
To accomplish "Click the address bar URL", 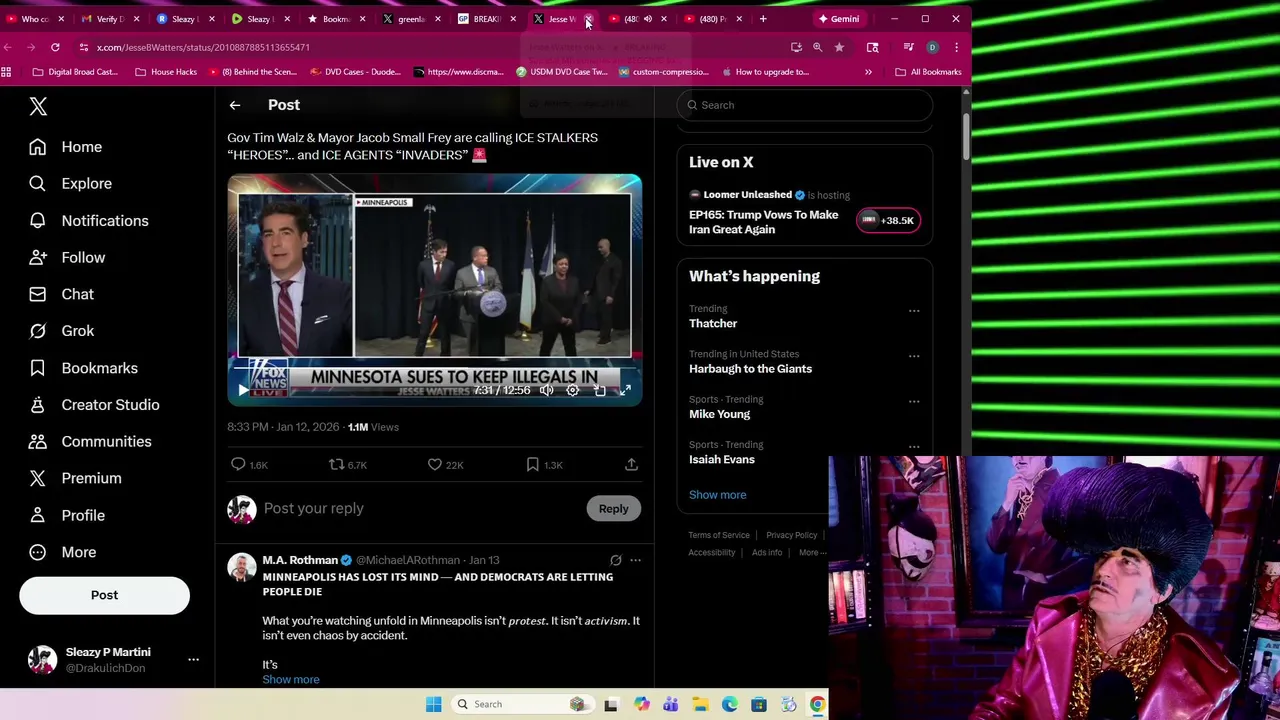I will [x=203, y=47].
